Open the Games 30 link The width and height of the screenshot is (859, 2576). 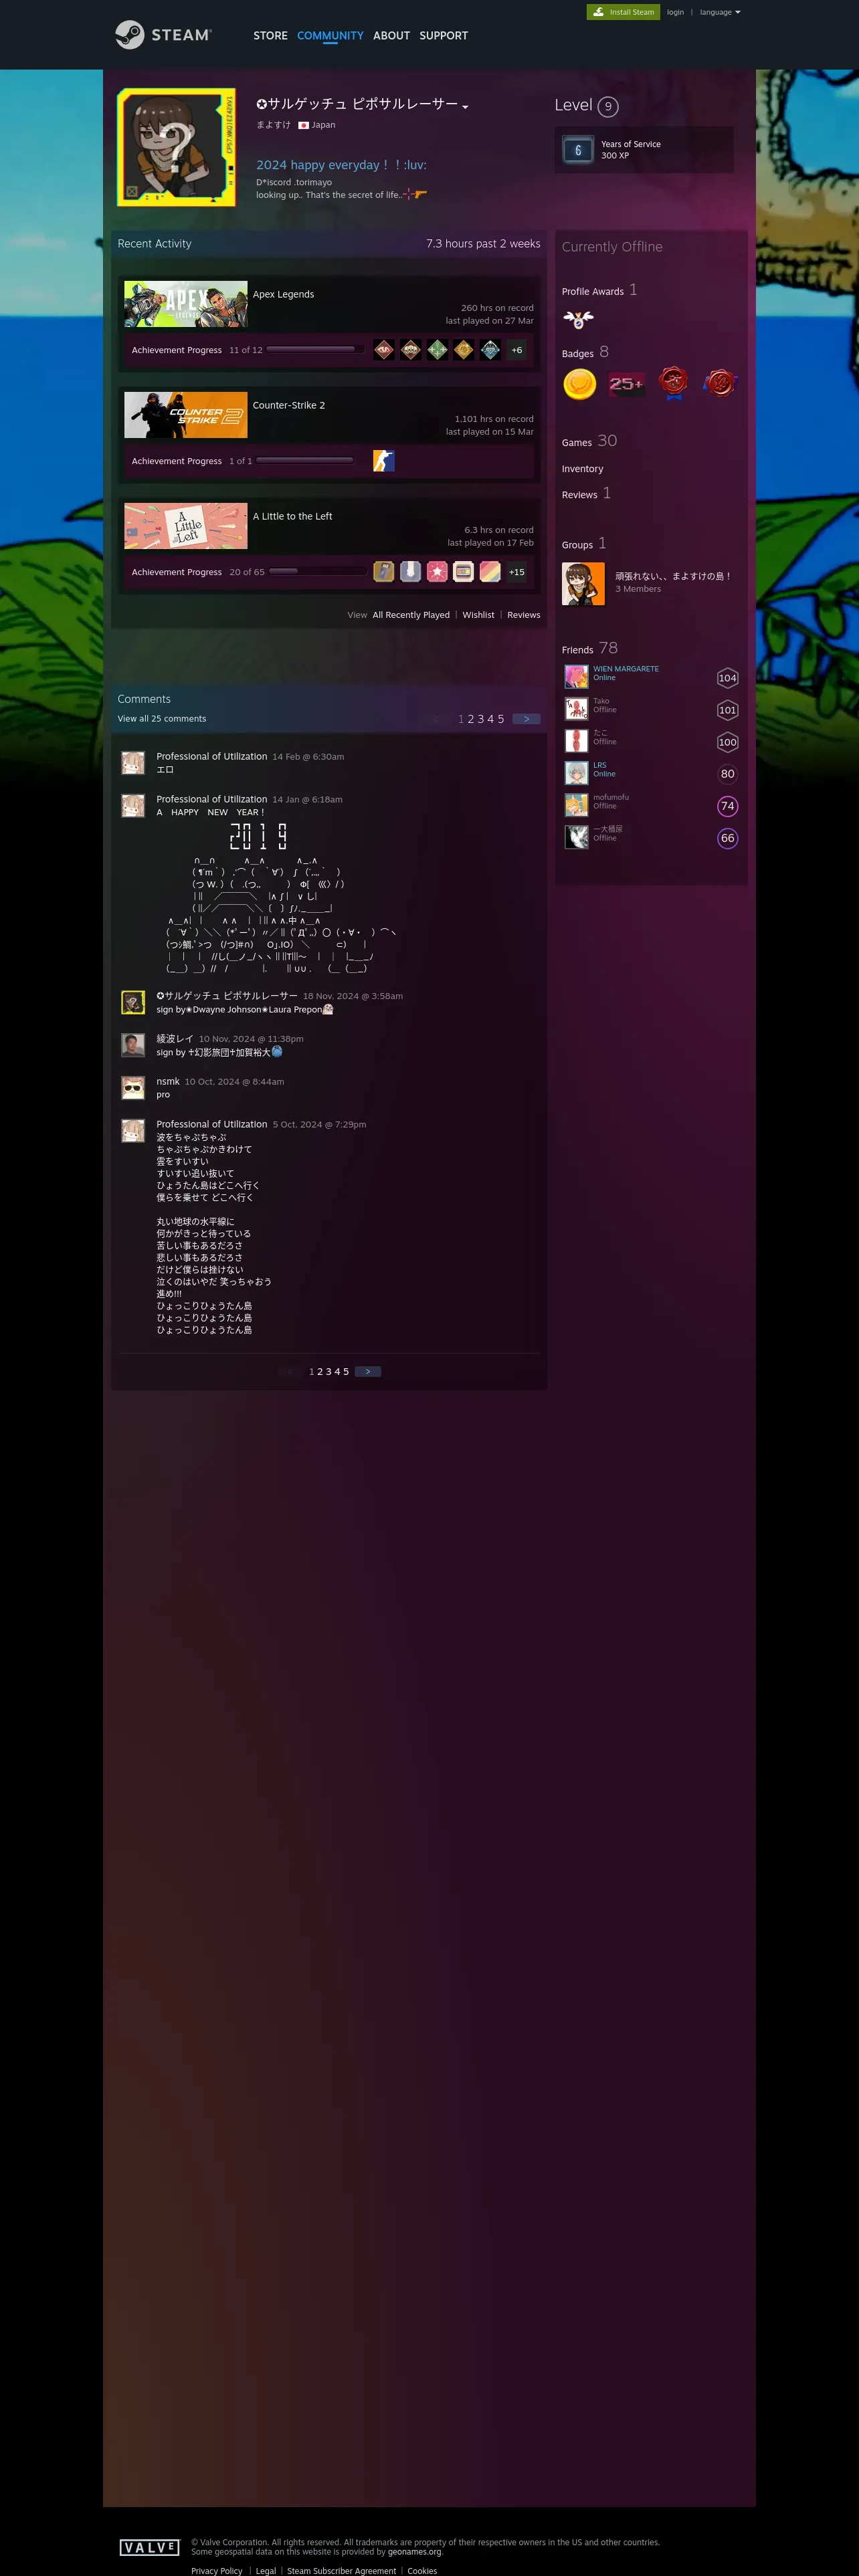click(x=589, y=441)
